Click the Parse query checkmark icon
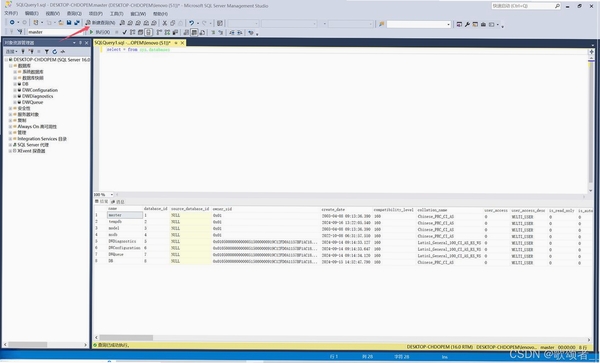Image resolution: width=600 pixels, height=363 pixels. (x=124, y=33)
